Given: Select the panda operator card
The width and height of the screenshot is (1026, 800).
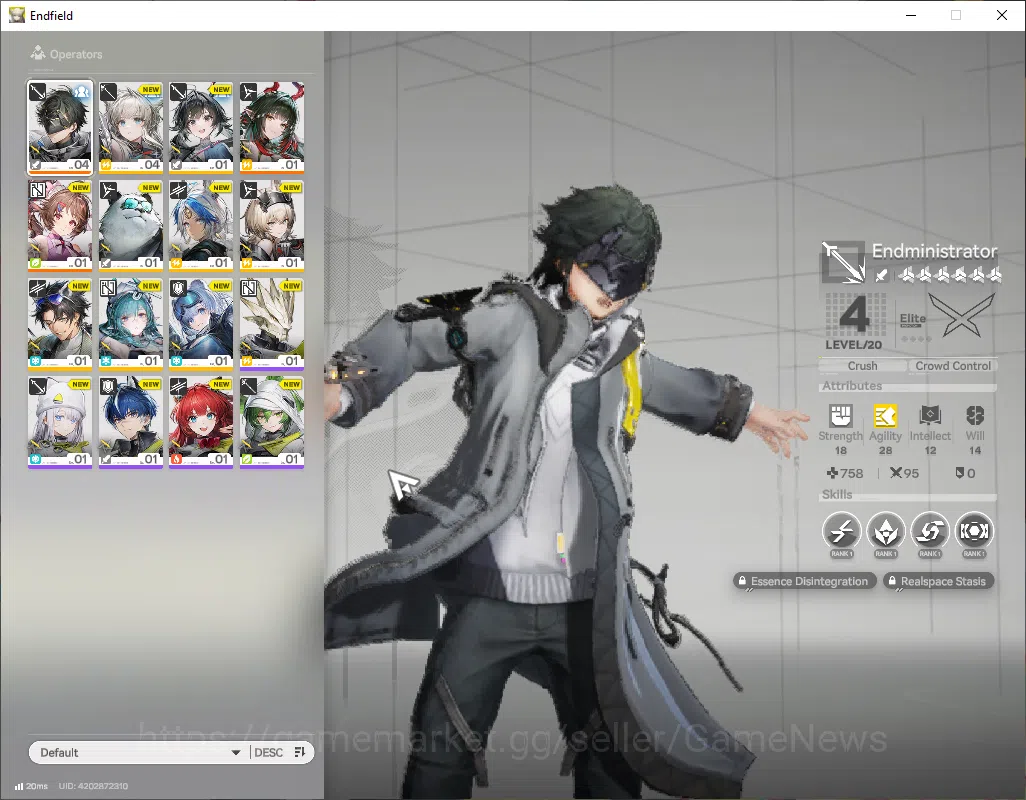Looking at the screenshot, I should pyautogui.click(x=130, y=226).
